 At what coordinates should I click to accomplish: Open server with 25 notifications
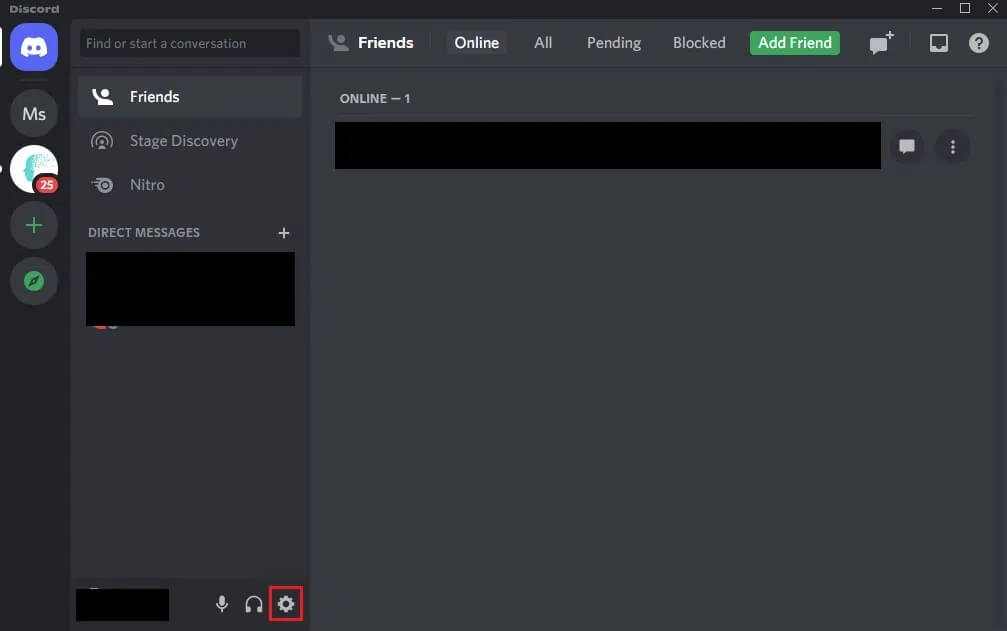pos(34,169)
